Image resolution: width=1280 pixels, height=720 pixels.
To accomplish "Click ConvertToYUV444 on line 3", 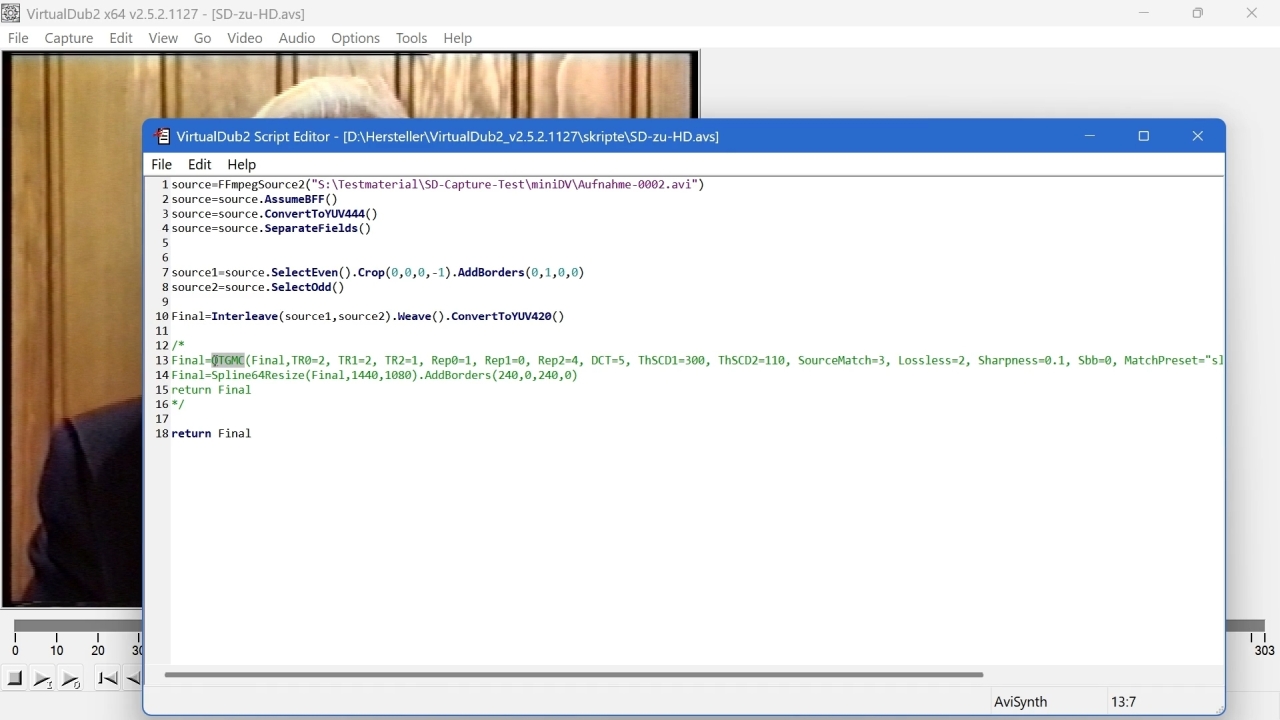I will pos(314,214).
